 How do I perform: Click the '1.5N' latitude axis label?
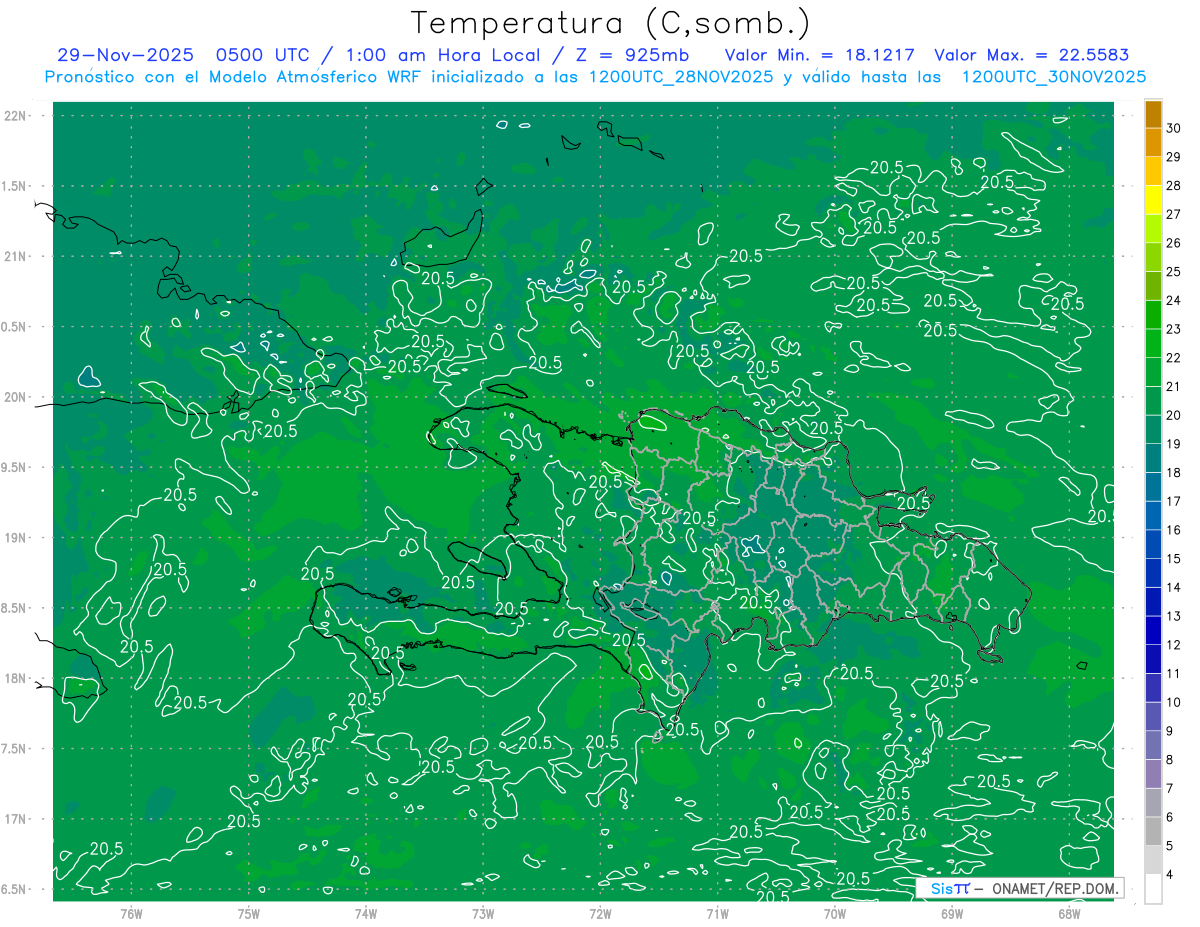[x=14, y=186]
